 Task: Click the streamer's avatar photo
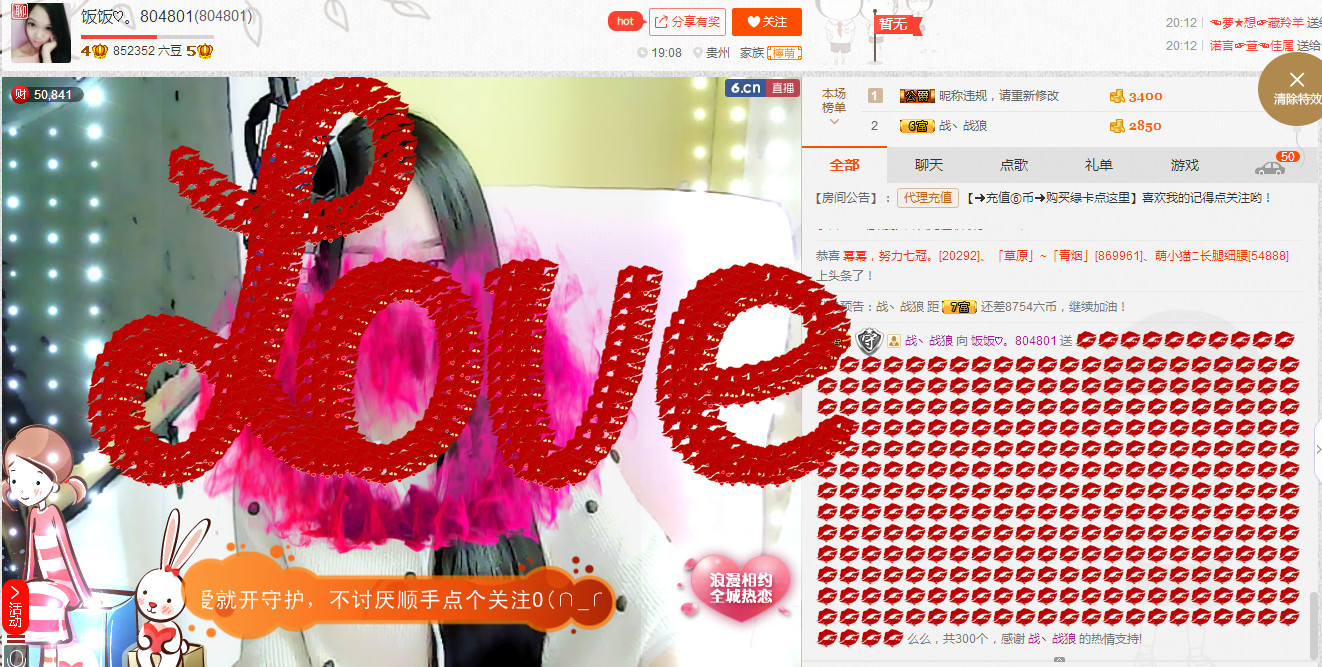tap(41, 32)
